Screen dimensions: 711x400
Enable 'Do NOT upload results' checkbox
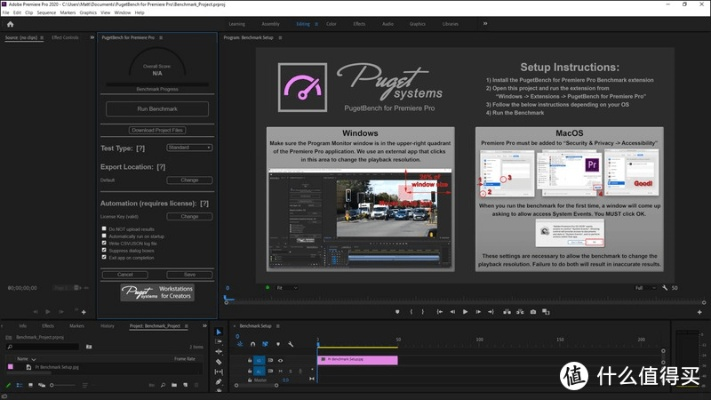(105, 229)
